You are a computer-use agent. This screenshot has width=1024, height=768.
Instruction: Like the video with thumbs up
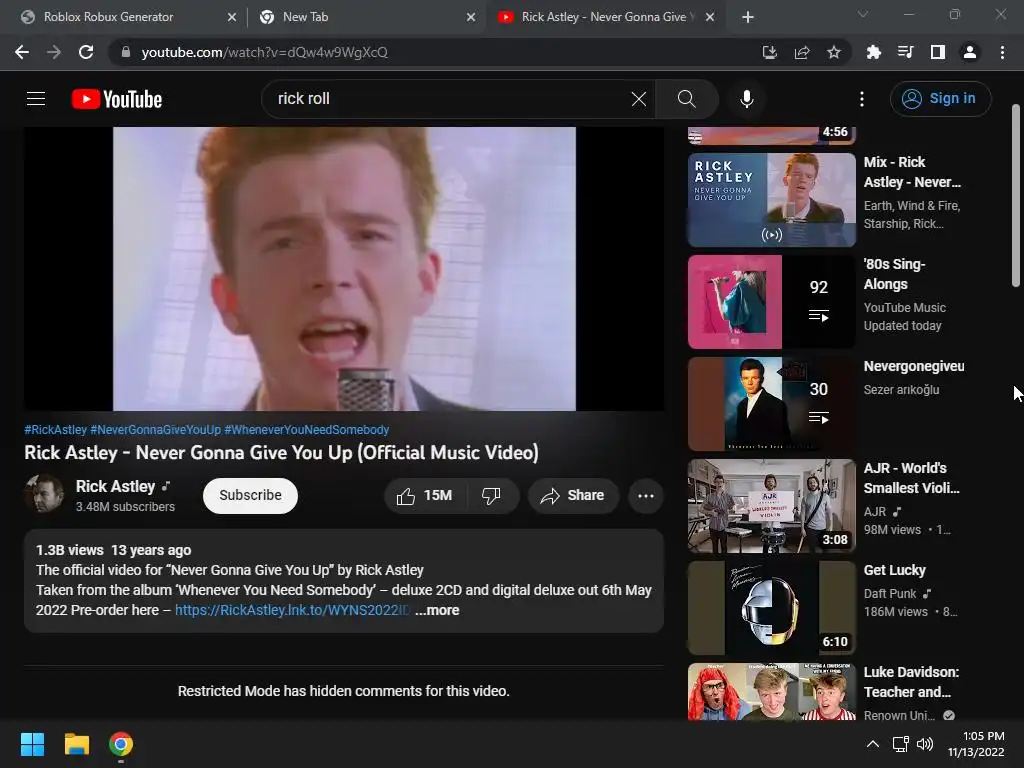point(424,496)
